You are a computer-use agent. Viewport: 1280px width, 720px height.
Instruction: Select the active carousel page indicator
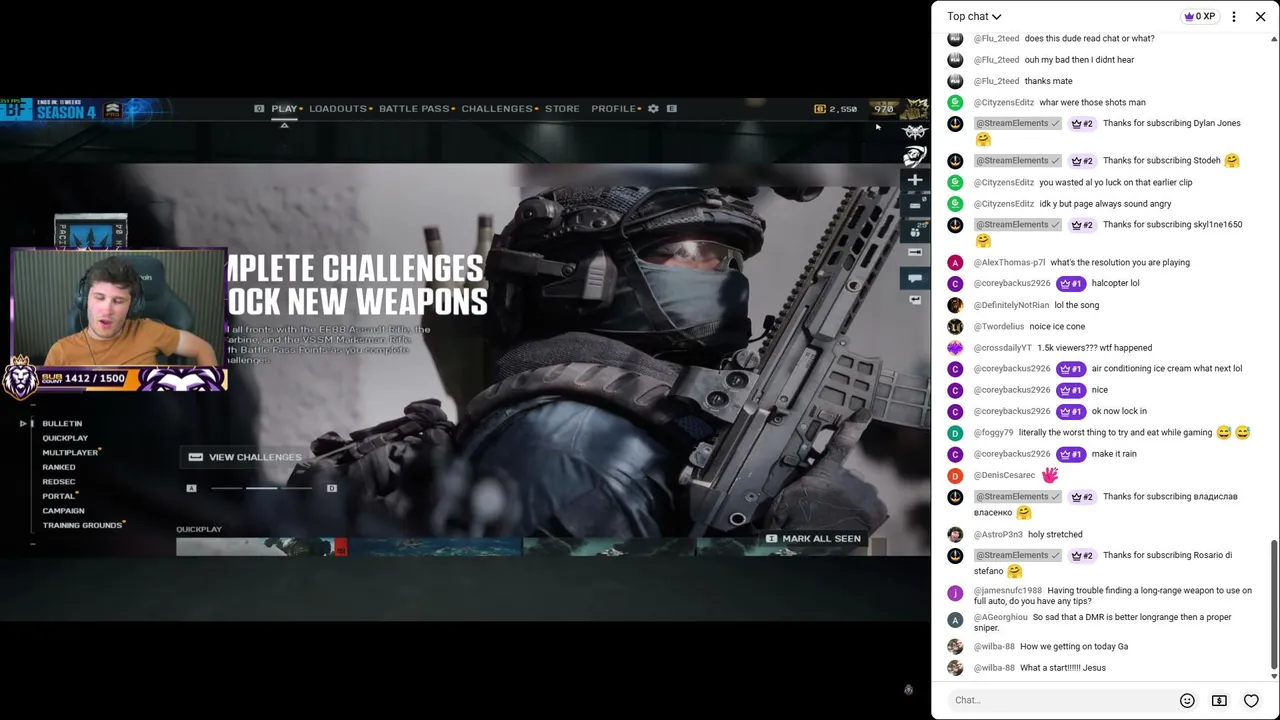tap(262, 488)
